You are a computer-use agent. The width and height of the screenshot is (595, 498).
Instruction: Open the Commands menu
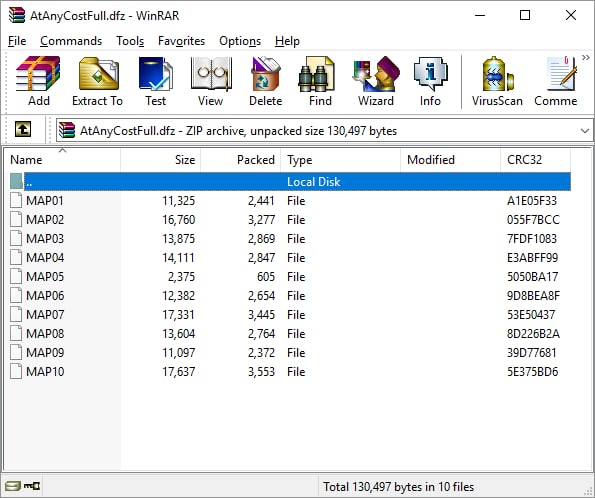coord(71,41)
